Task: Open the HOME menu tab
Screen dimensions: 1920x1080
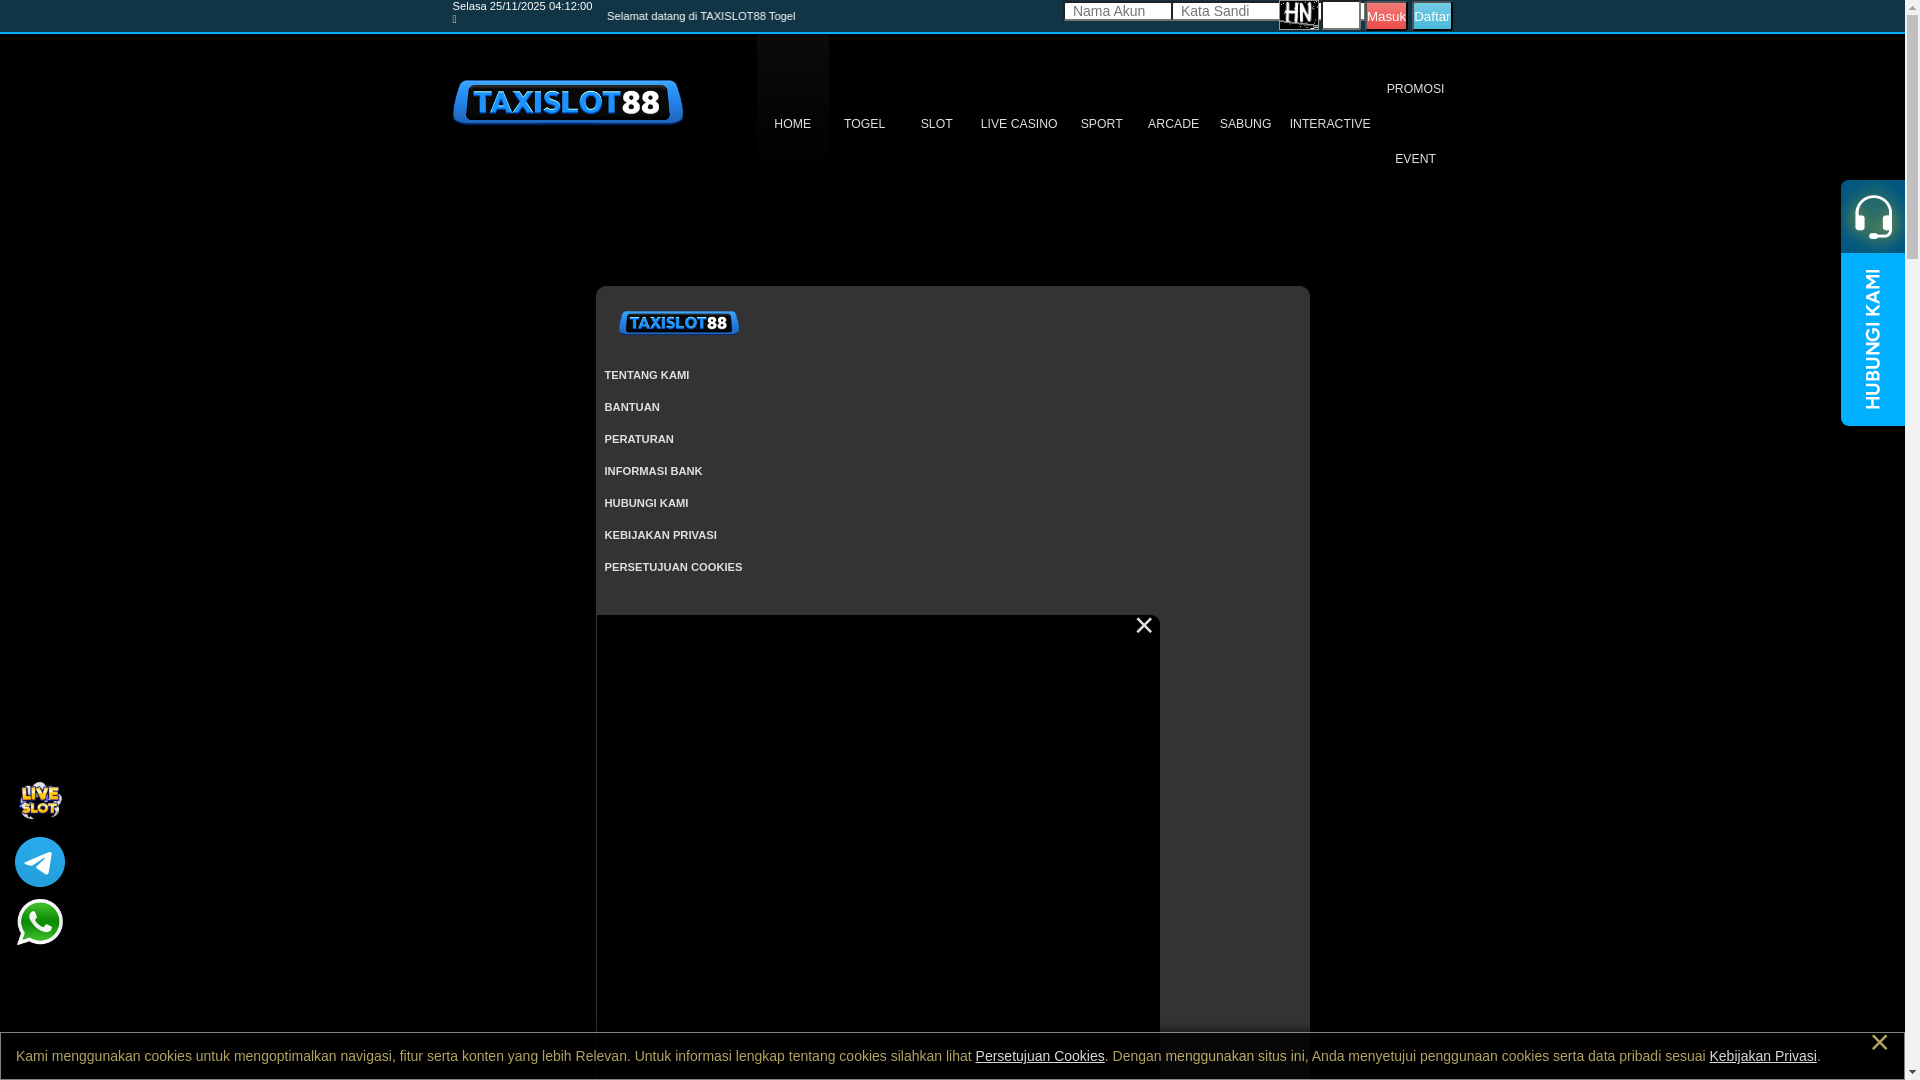Action: (x=792, y=124)
